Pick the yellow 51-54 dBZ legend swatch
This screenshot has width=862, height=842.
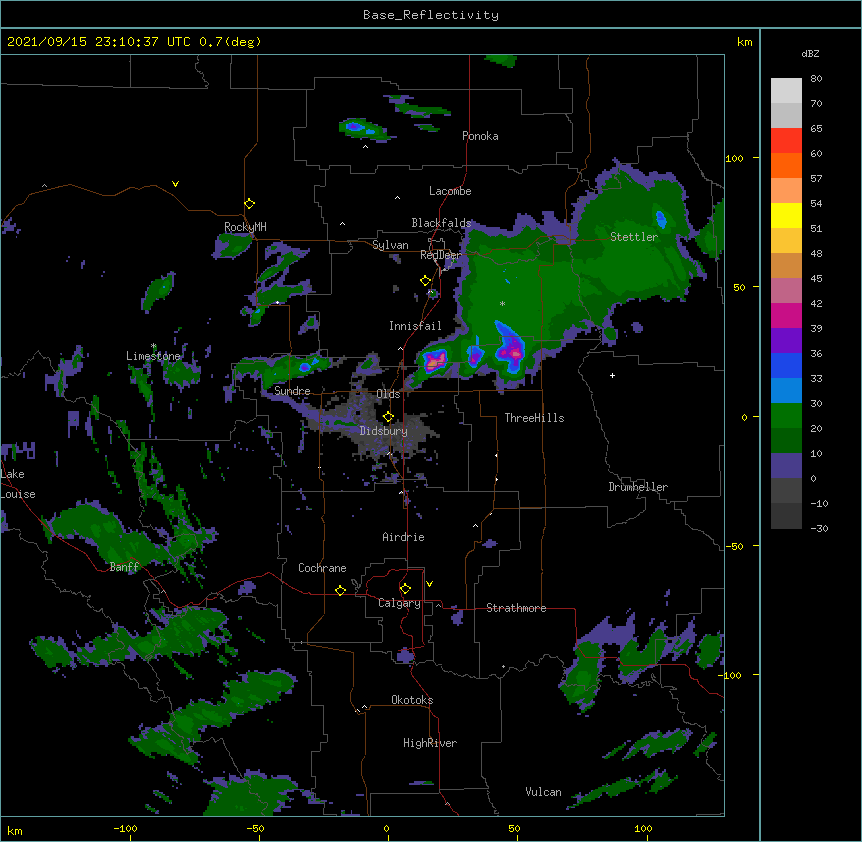786,215
